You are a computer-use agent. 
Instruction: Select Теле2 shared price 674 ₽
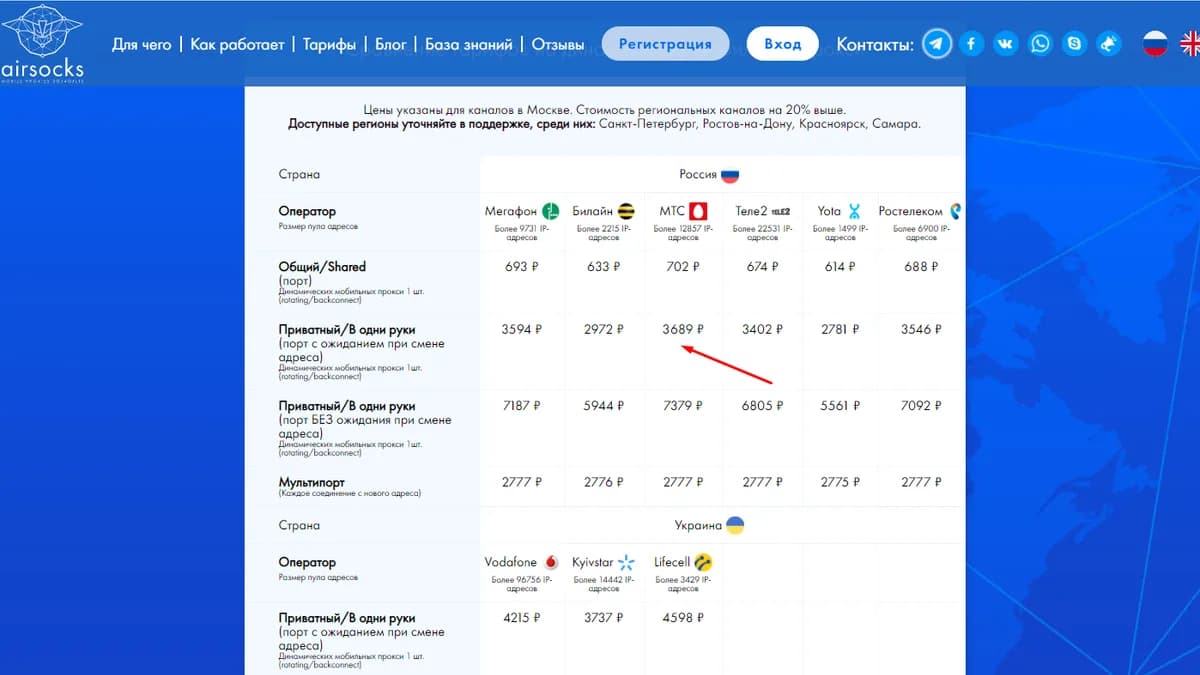pyautogui.click(x=763, y=268)
